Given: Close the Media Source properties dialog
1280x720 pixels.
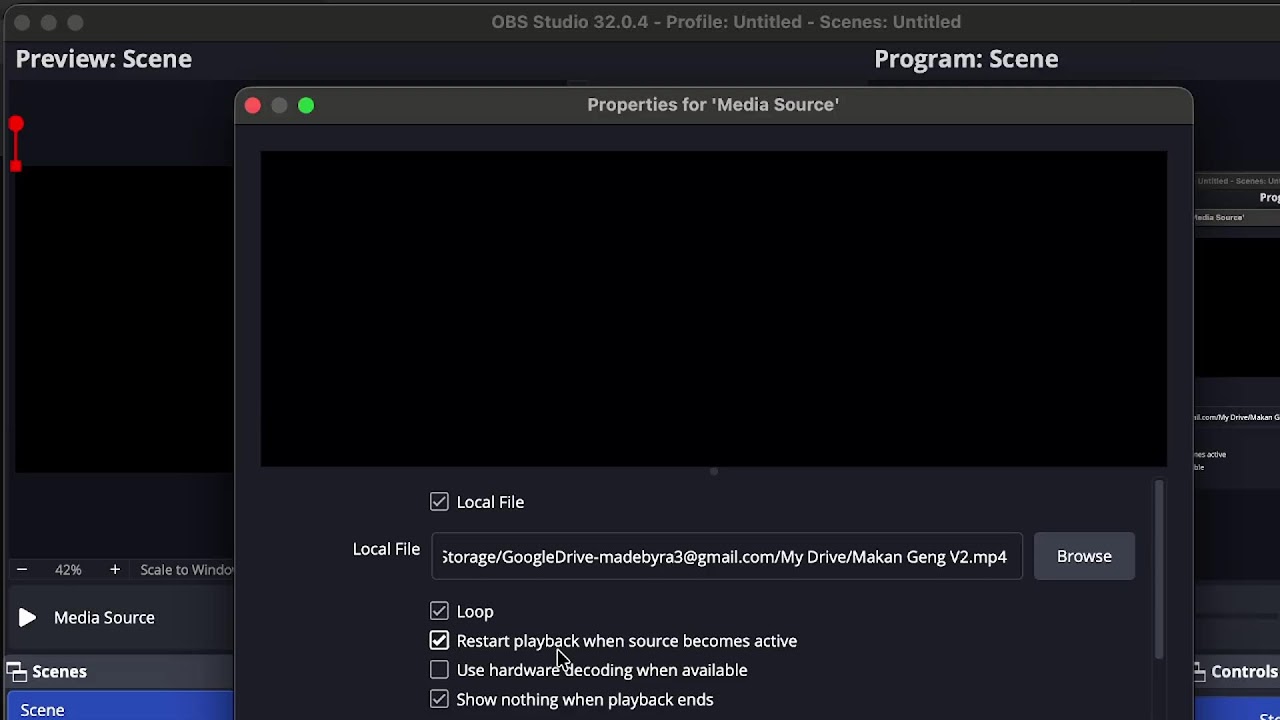Looking at the screenshot, I should pyautogui.click(x=253, y=105).
